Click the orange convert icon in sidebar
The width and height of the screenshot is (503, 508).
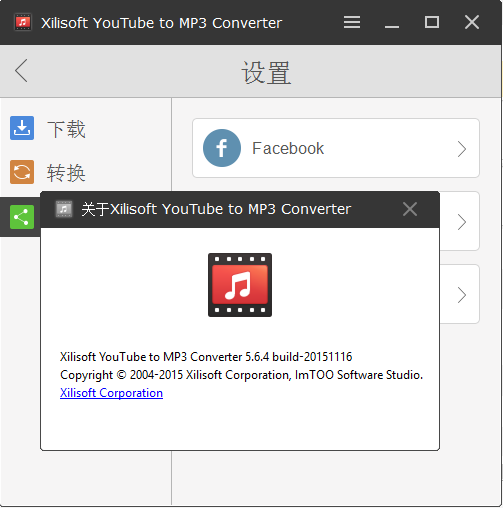coord(22,172)
